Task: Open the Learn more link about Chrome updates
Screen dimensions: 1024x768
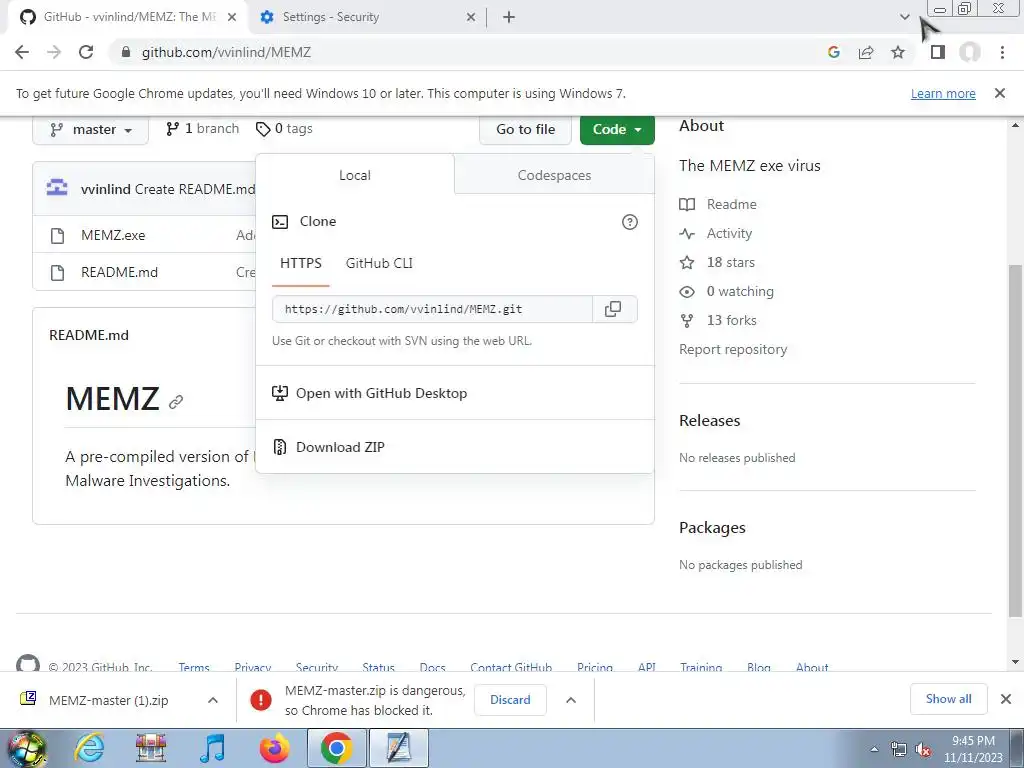Action: (943, 93)
